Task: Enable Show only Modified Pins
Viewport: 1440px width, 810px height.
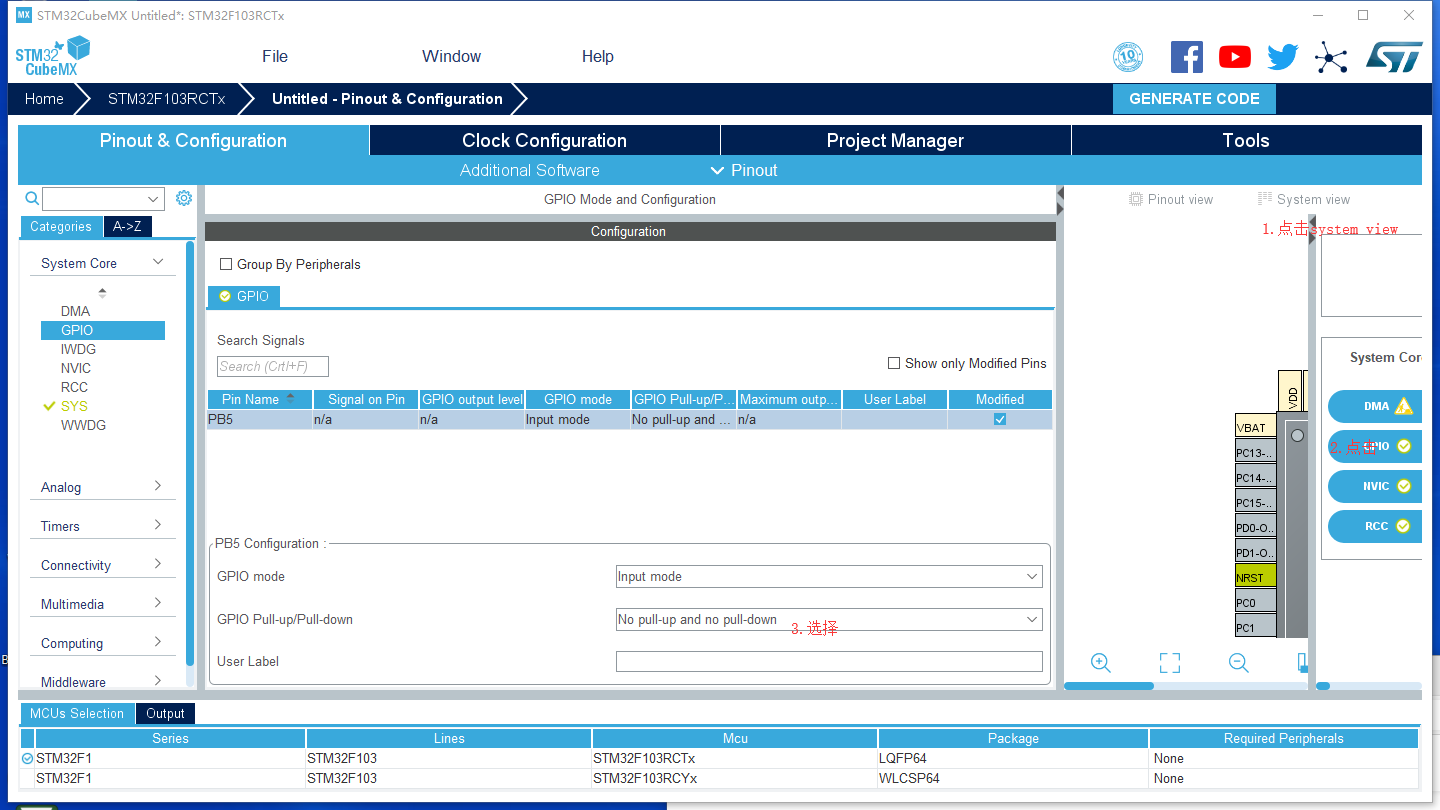Action: pyautogui.click(x=893, y=363)
